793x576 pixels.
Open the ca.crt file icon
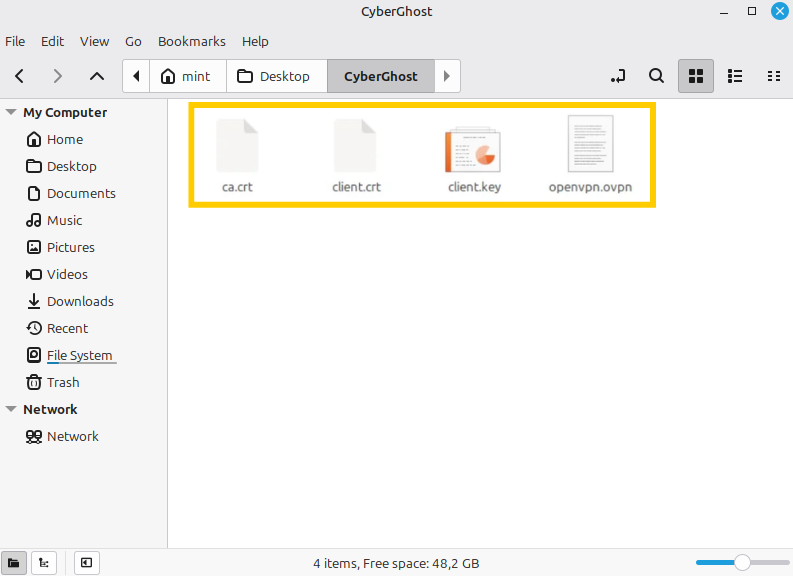(x=237, y=146)
